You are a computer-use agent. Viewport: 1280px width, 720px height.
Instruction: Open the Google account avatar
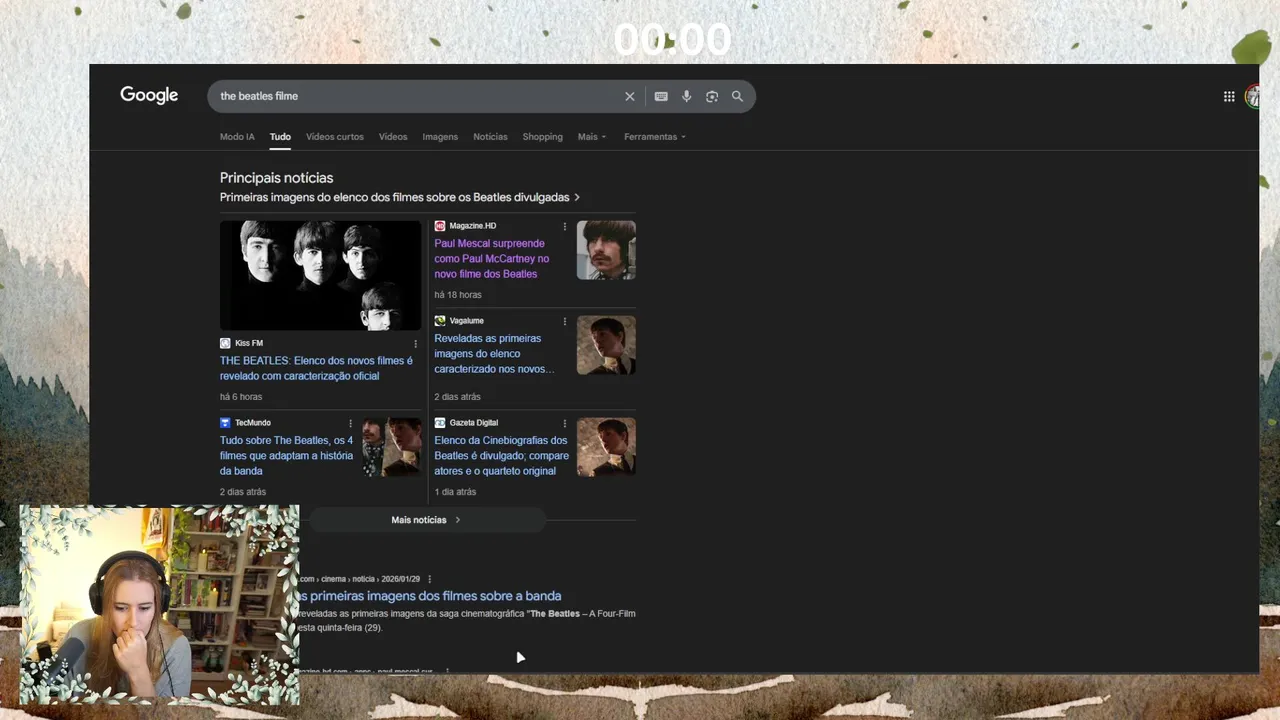[x=1252, y=96]
